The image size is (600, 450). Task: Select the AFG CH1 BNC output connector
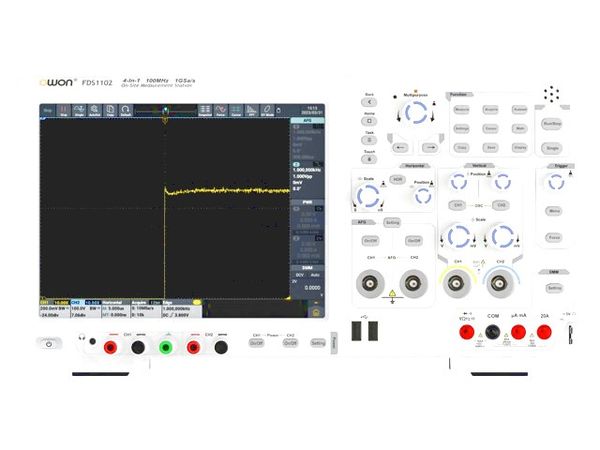(x=370, y=284)
